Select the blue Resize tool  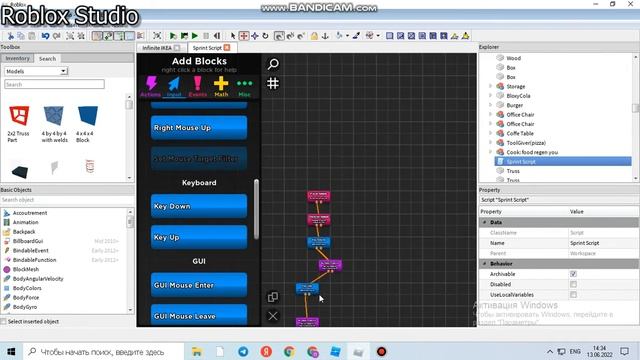click(255, 36)
